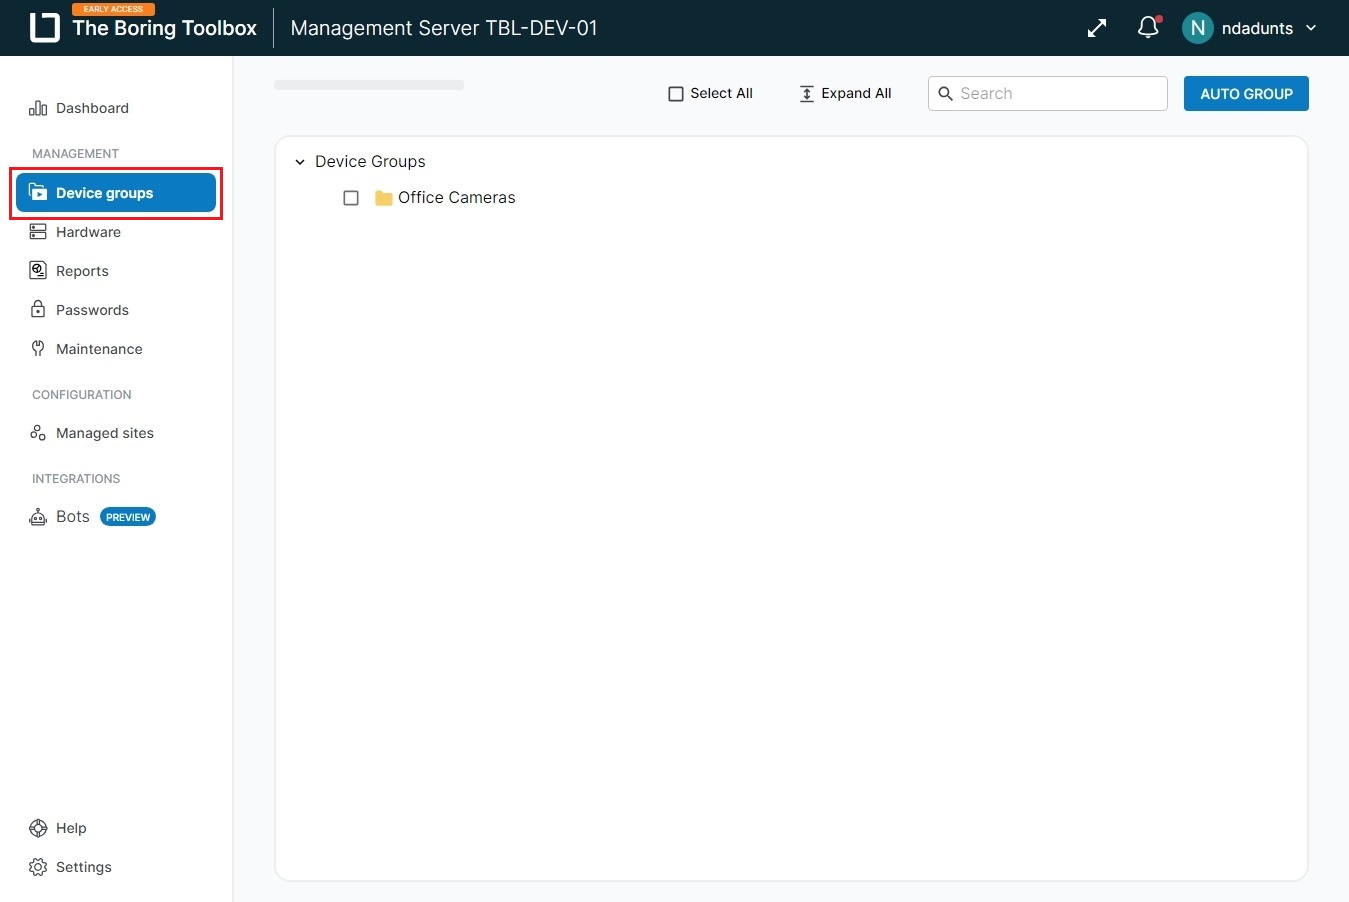Open the Reports page link
This screenshot has width=1349, height=902.
point(82,271)
